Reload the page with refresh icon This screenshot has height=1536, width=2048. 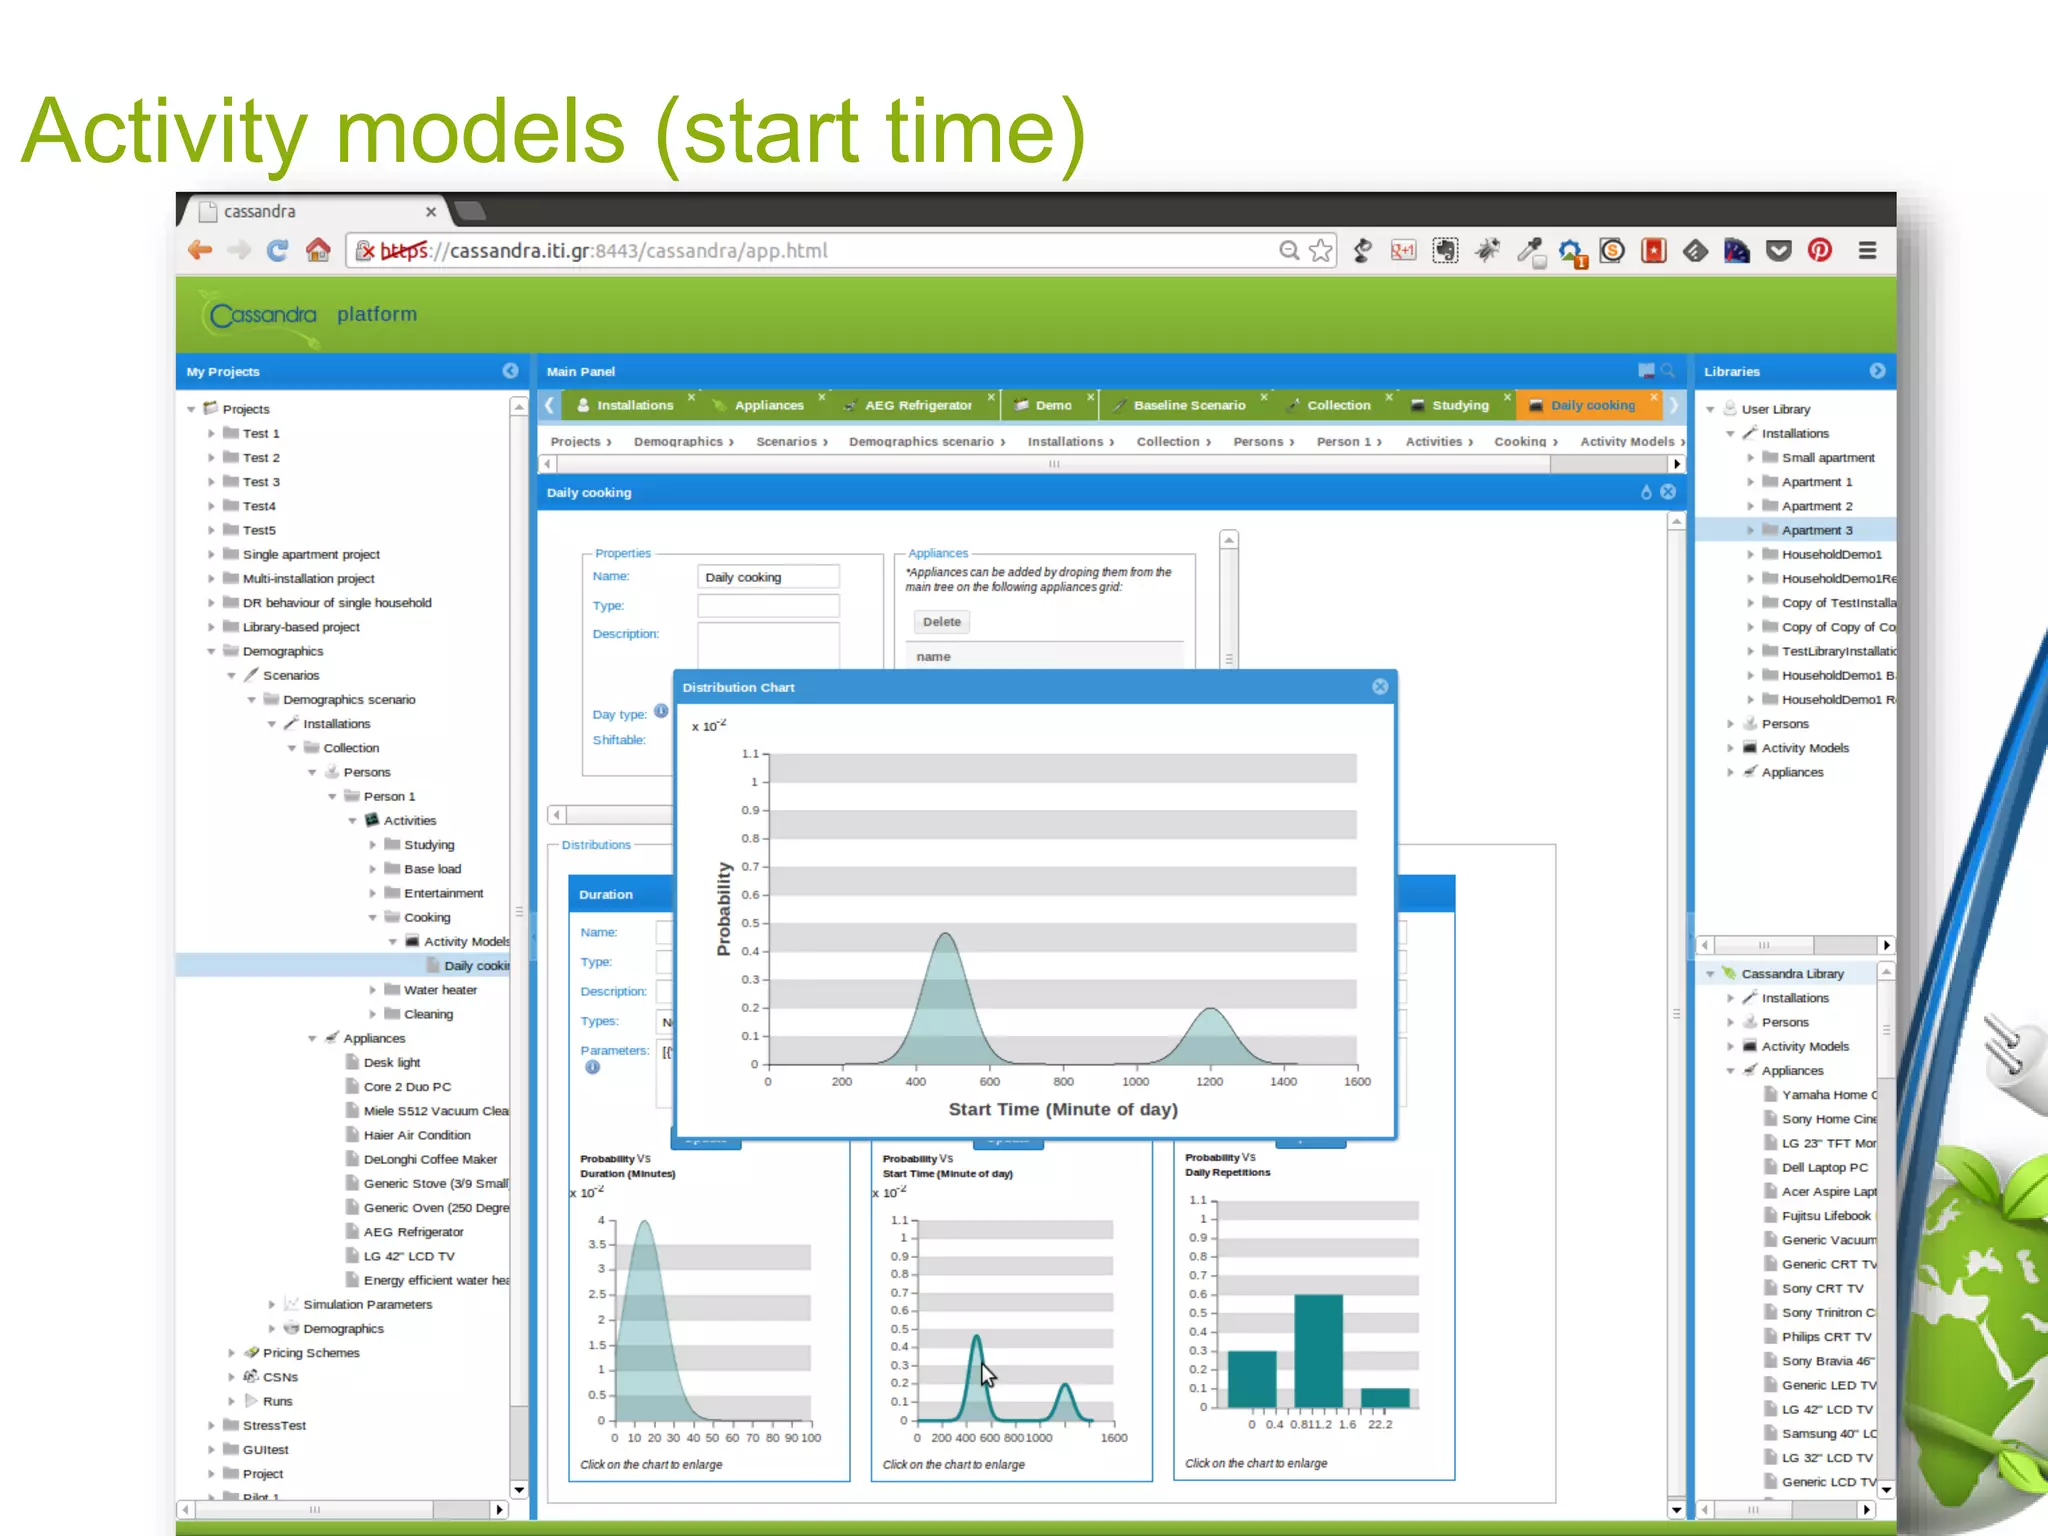(x=278, y=250)
